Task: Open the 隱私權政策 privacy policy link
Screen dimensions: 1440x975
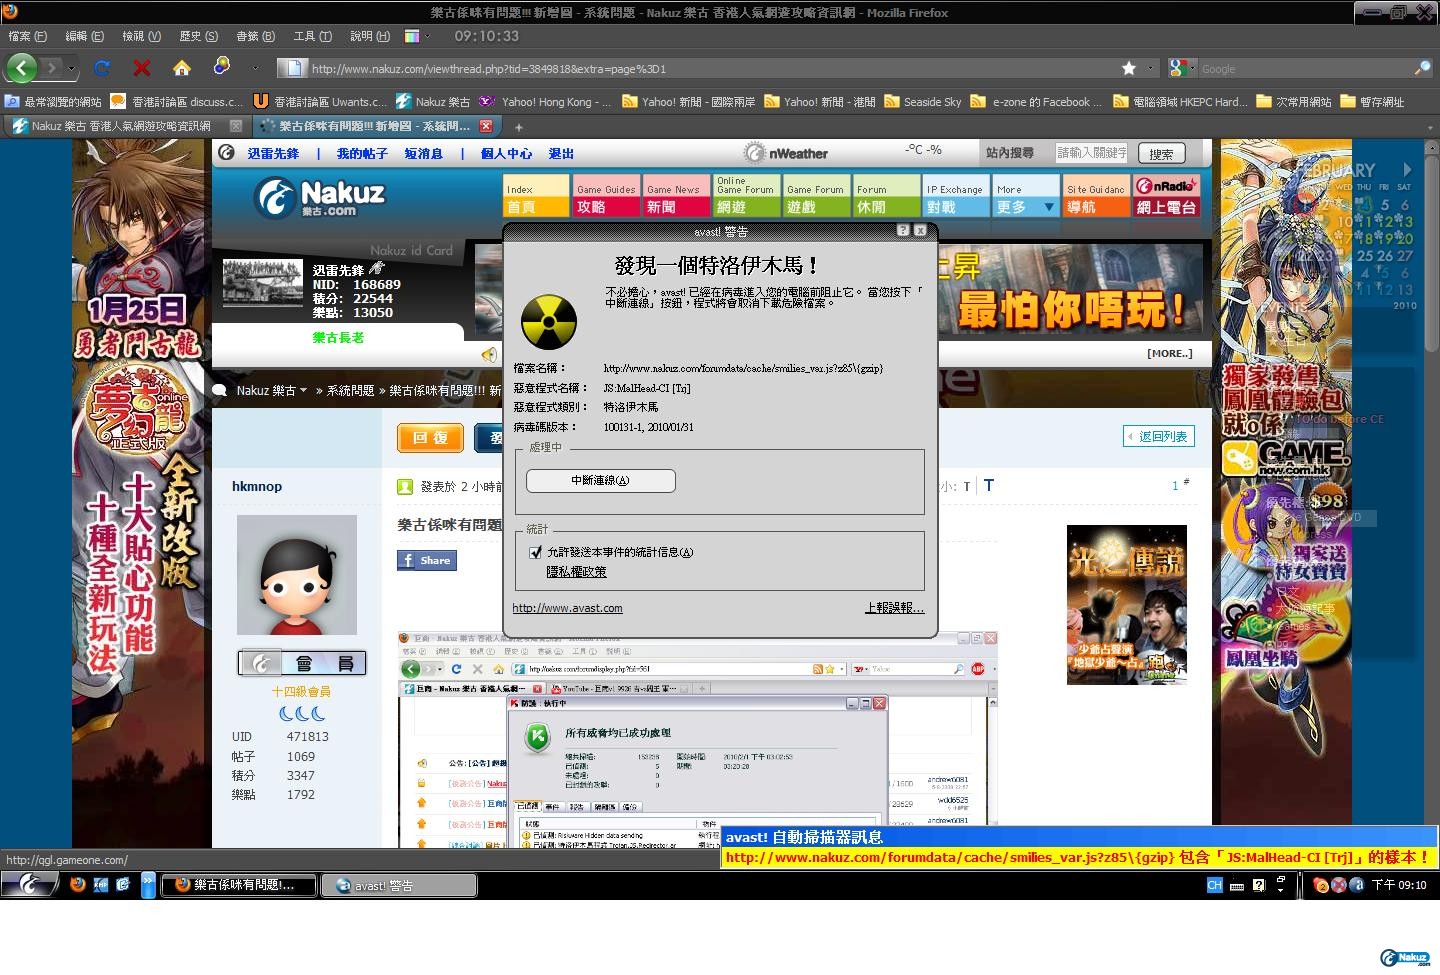Action: [x=576, y=572]
